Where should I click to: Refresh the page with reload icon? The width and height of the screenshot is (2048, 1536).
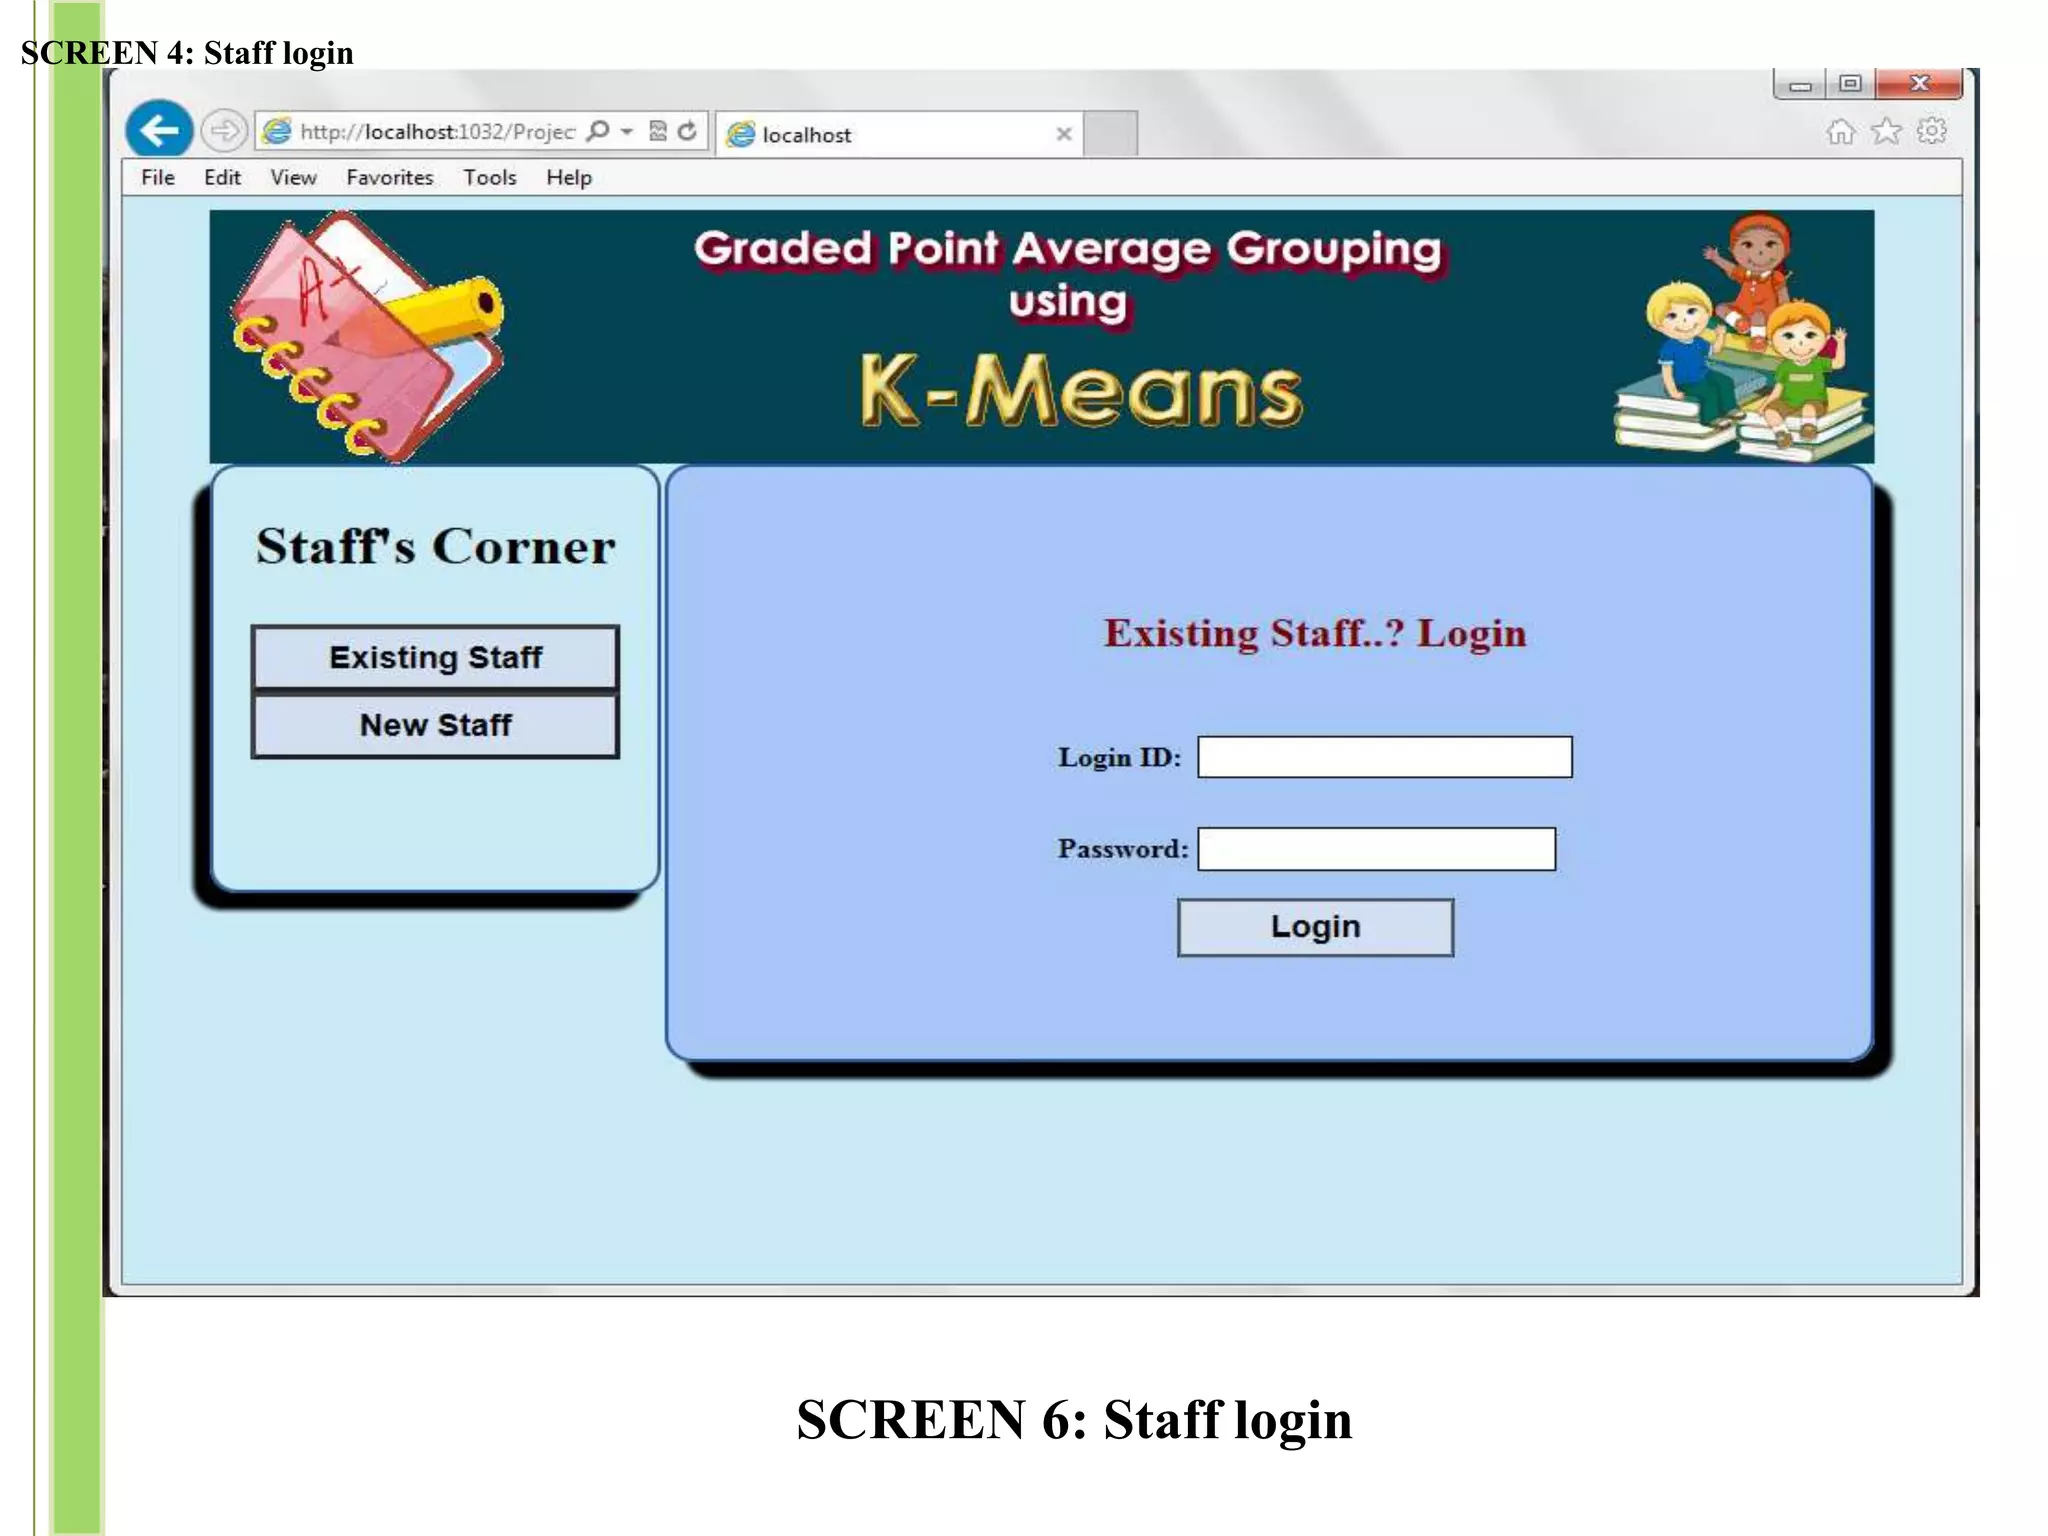click(x=687, y=131)
